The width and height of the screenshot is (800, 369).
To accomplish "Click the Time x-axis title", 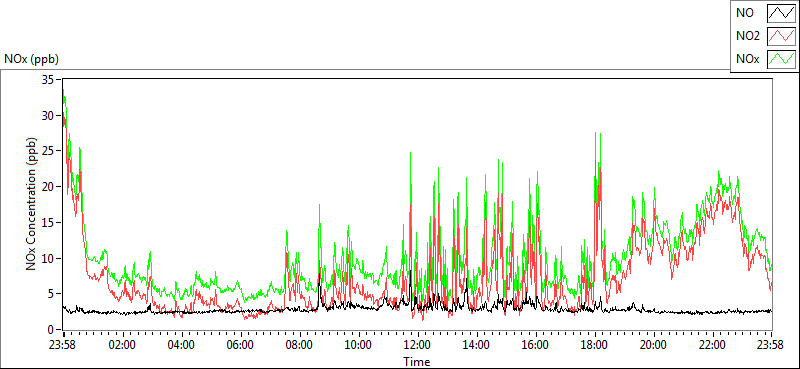I will (x=417, y=362).
